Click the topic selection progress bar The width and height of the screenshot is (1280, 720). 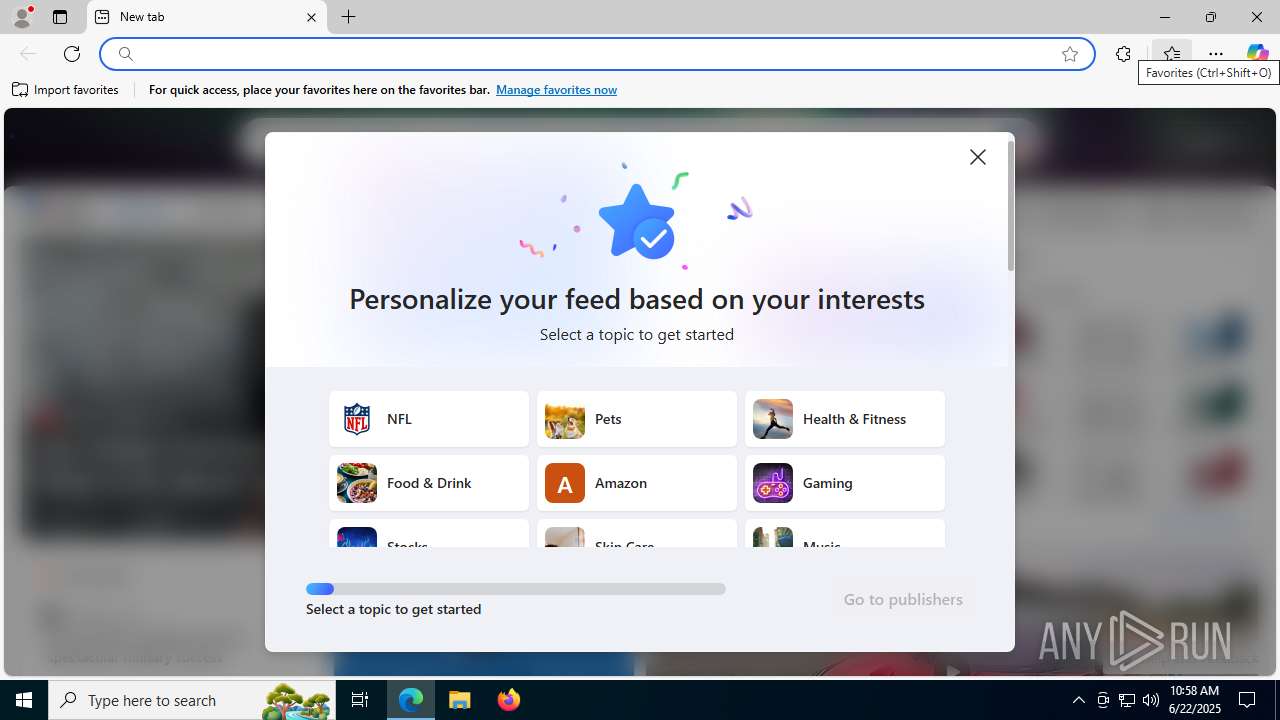516,589
